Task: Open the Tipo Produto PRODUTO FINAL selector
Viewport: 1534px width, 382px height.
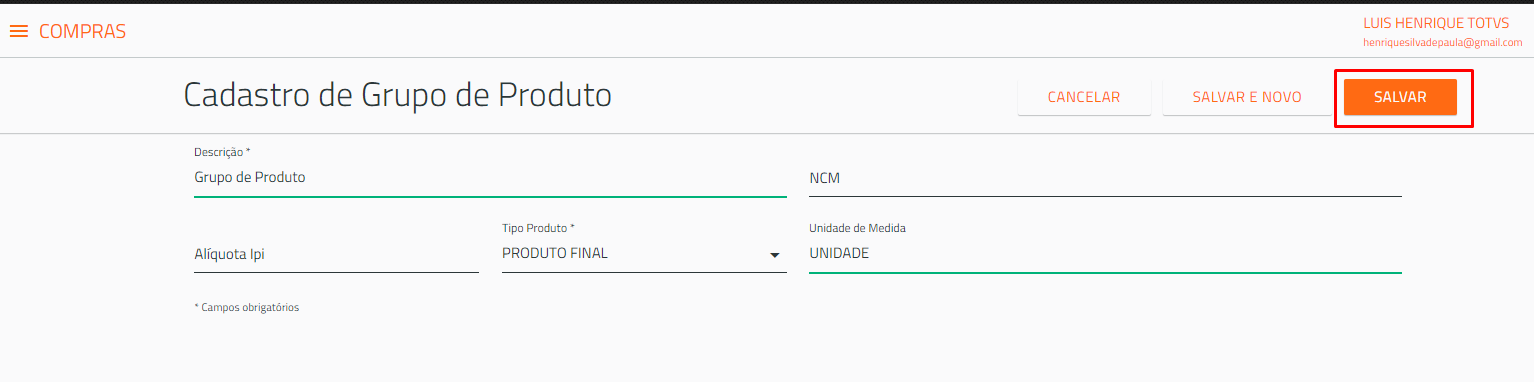Action: click(x=644, y=254)
